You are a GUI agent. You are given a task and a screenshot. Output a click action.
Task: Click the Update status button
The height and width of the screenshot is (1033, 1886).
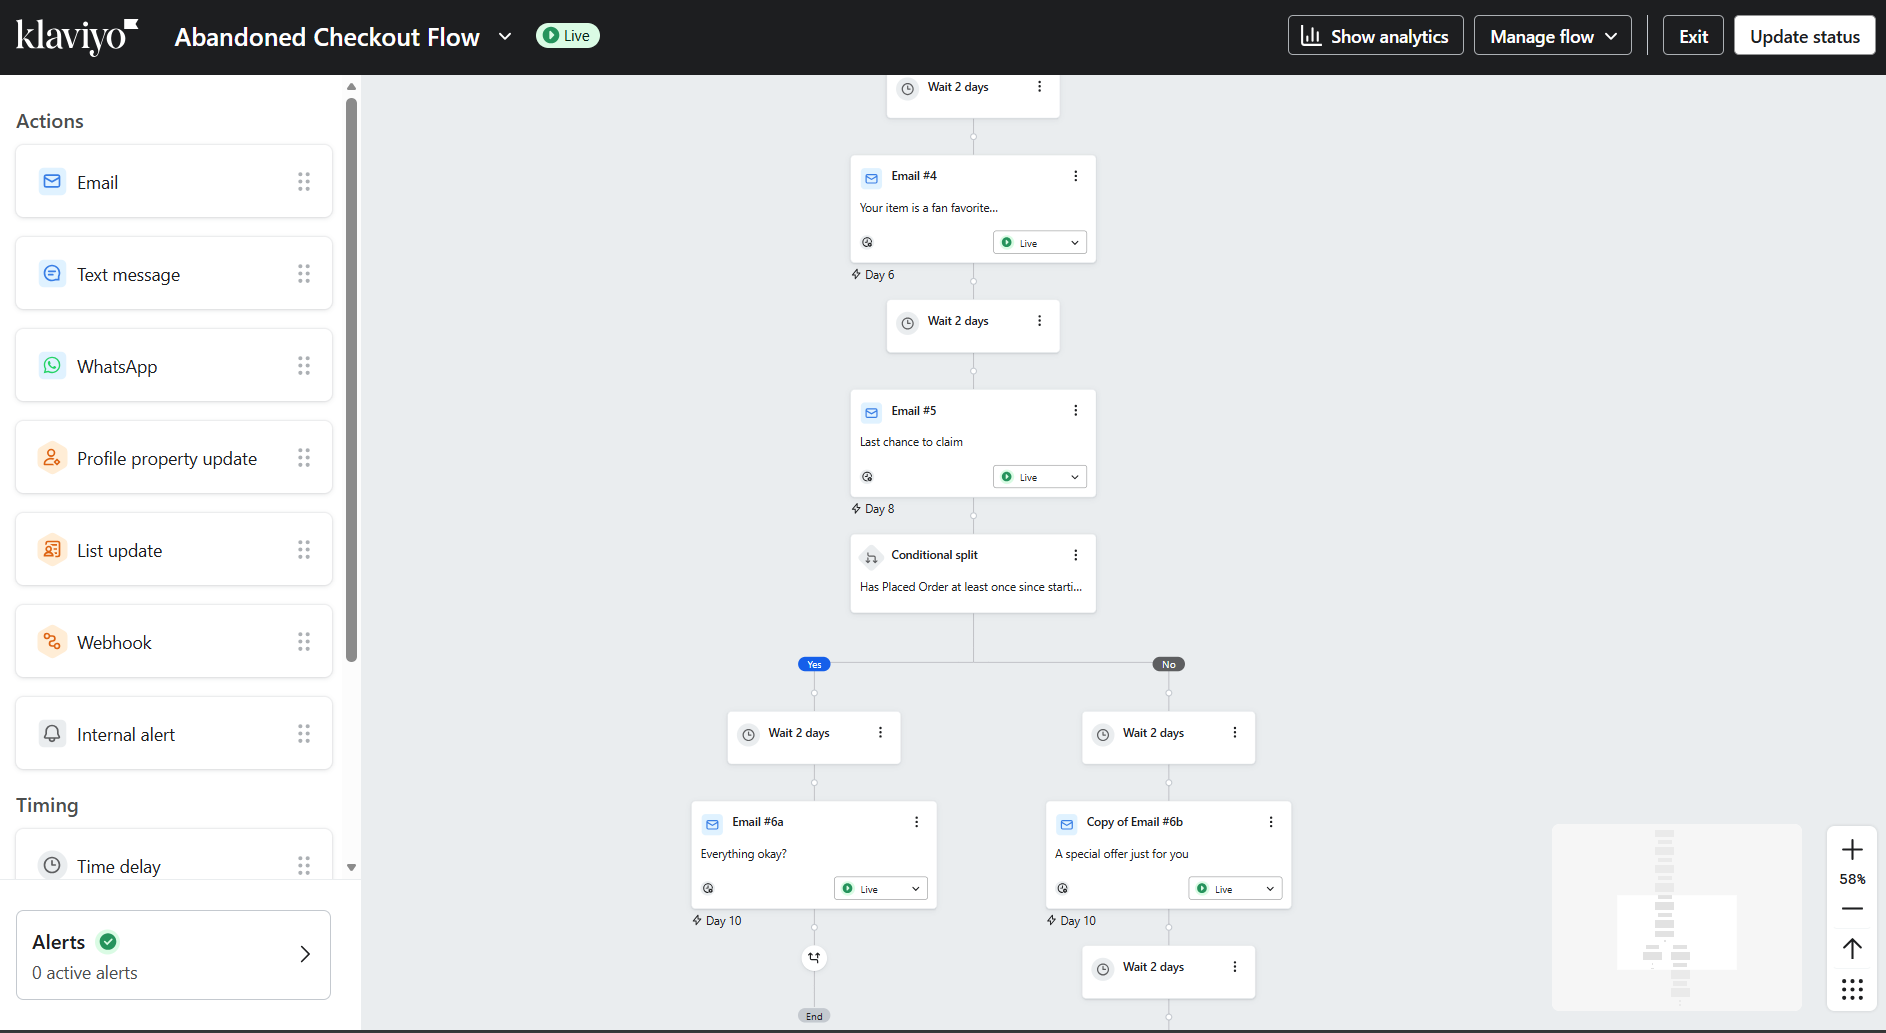(1804, 35)
